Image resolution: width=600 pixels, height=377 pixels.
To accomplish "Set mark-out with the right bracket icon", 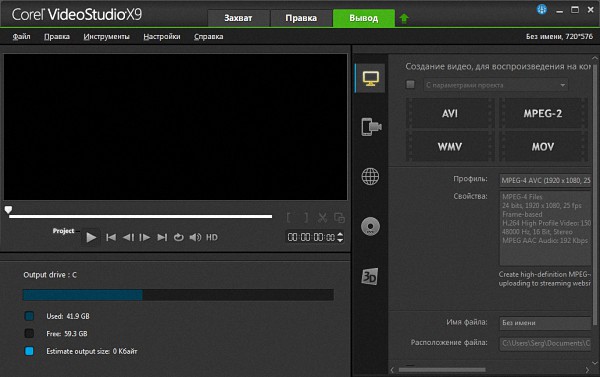I will [x=306, y=218].
